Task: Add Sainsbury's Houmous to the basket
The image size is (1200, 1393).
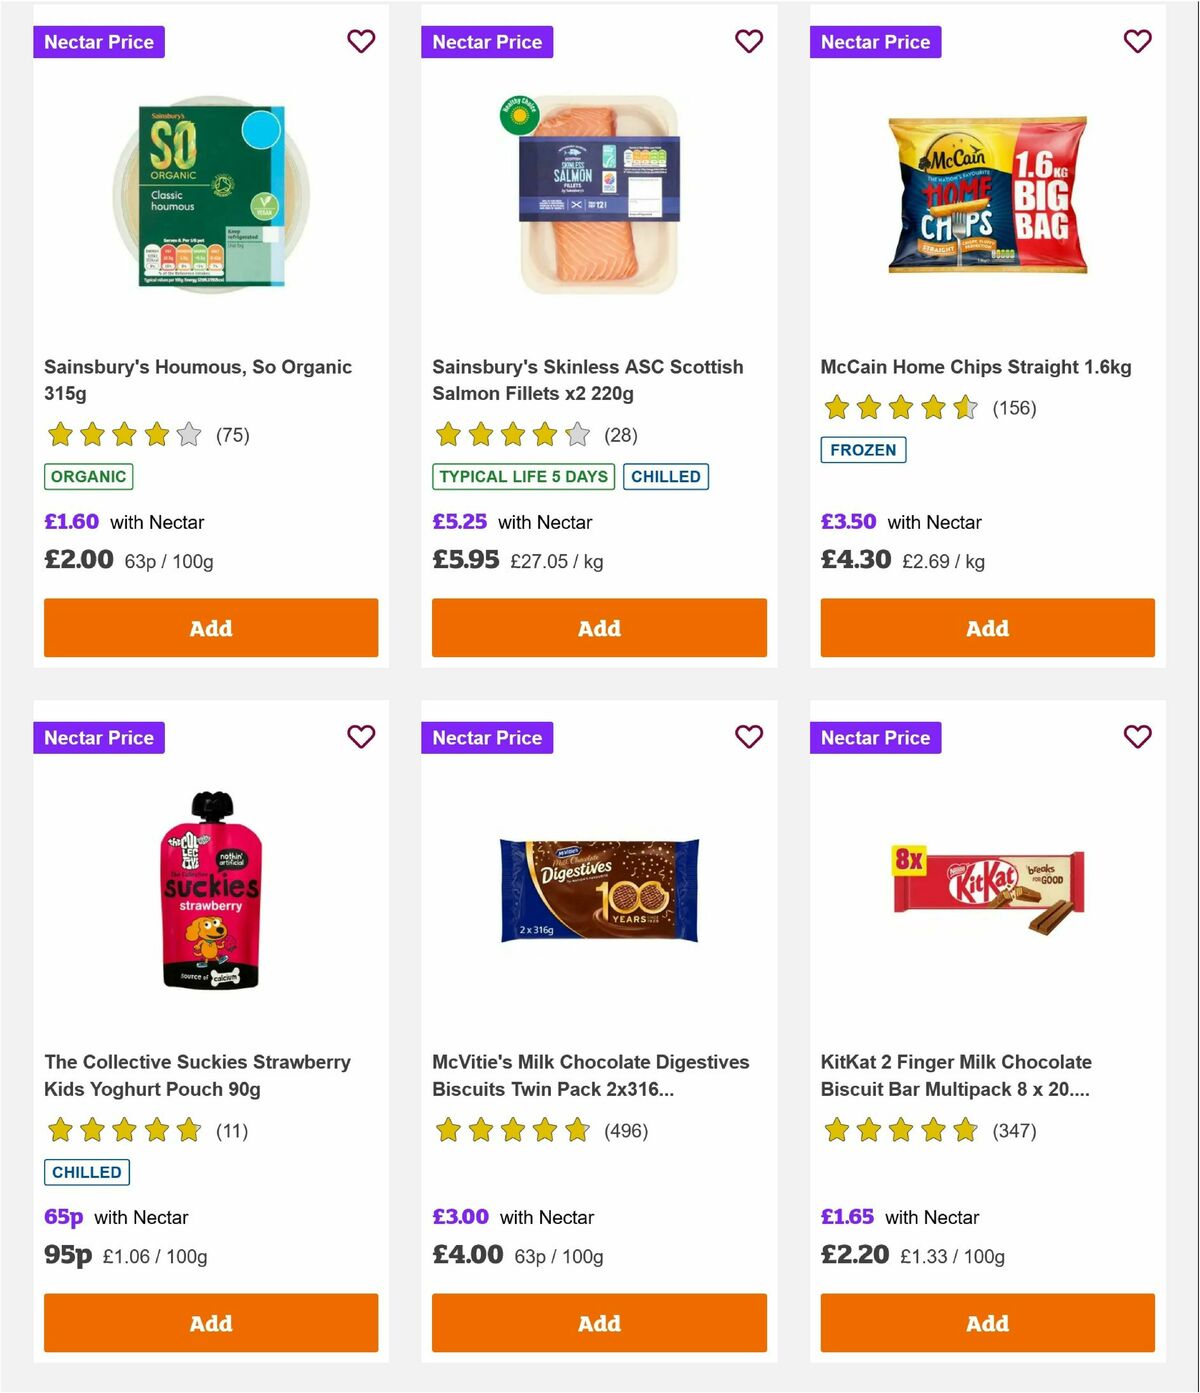Action: point(210,628)
